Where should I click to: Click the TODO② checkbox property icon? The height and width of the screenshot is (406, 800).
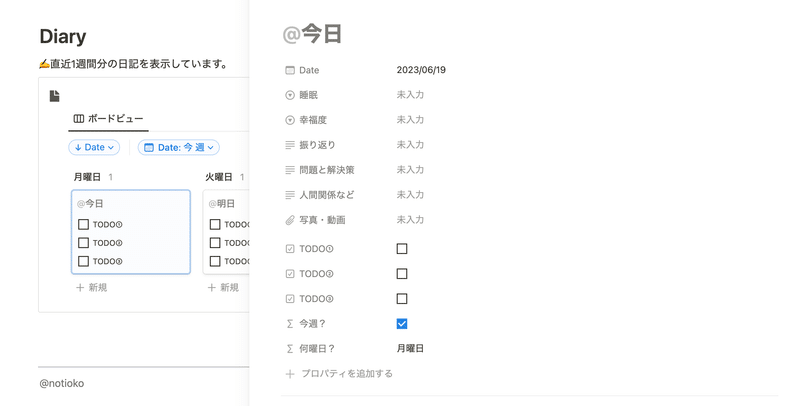(x=290, y=274)
